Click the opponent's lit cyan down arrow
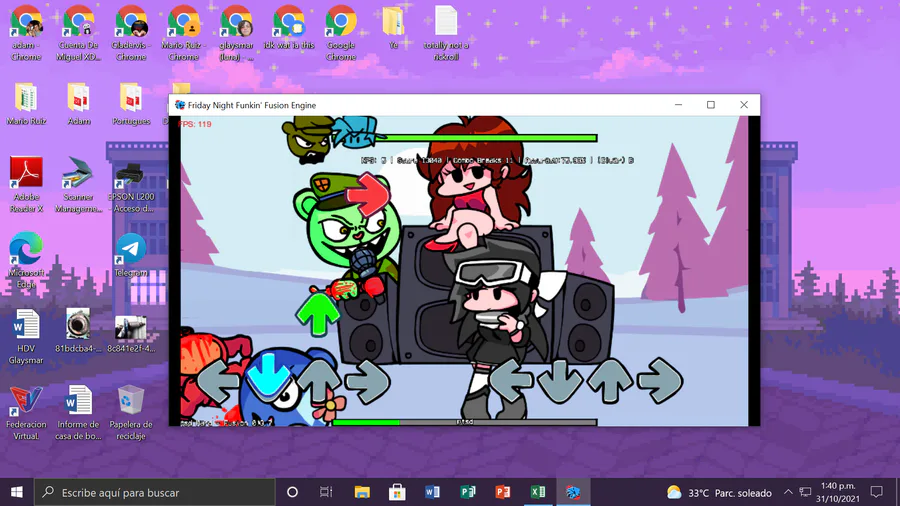This screenshot has height=506, width=900. pos(267,376)
